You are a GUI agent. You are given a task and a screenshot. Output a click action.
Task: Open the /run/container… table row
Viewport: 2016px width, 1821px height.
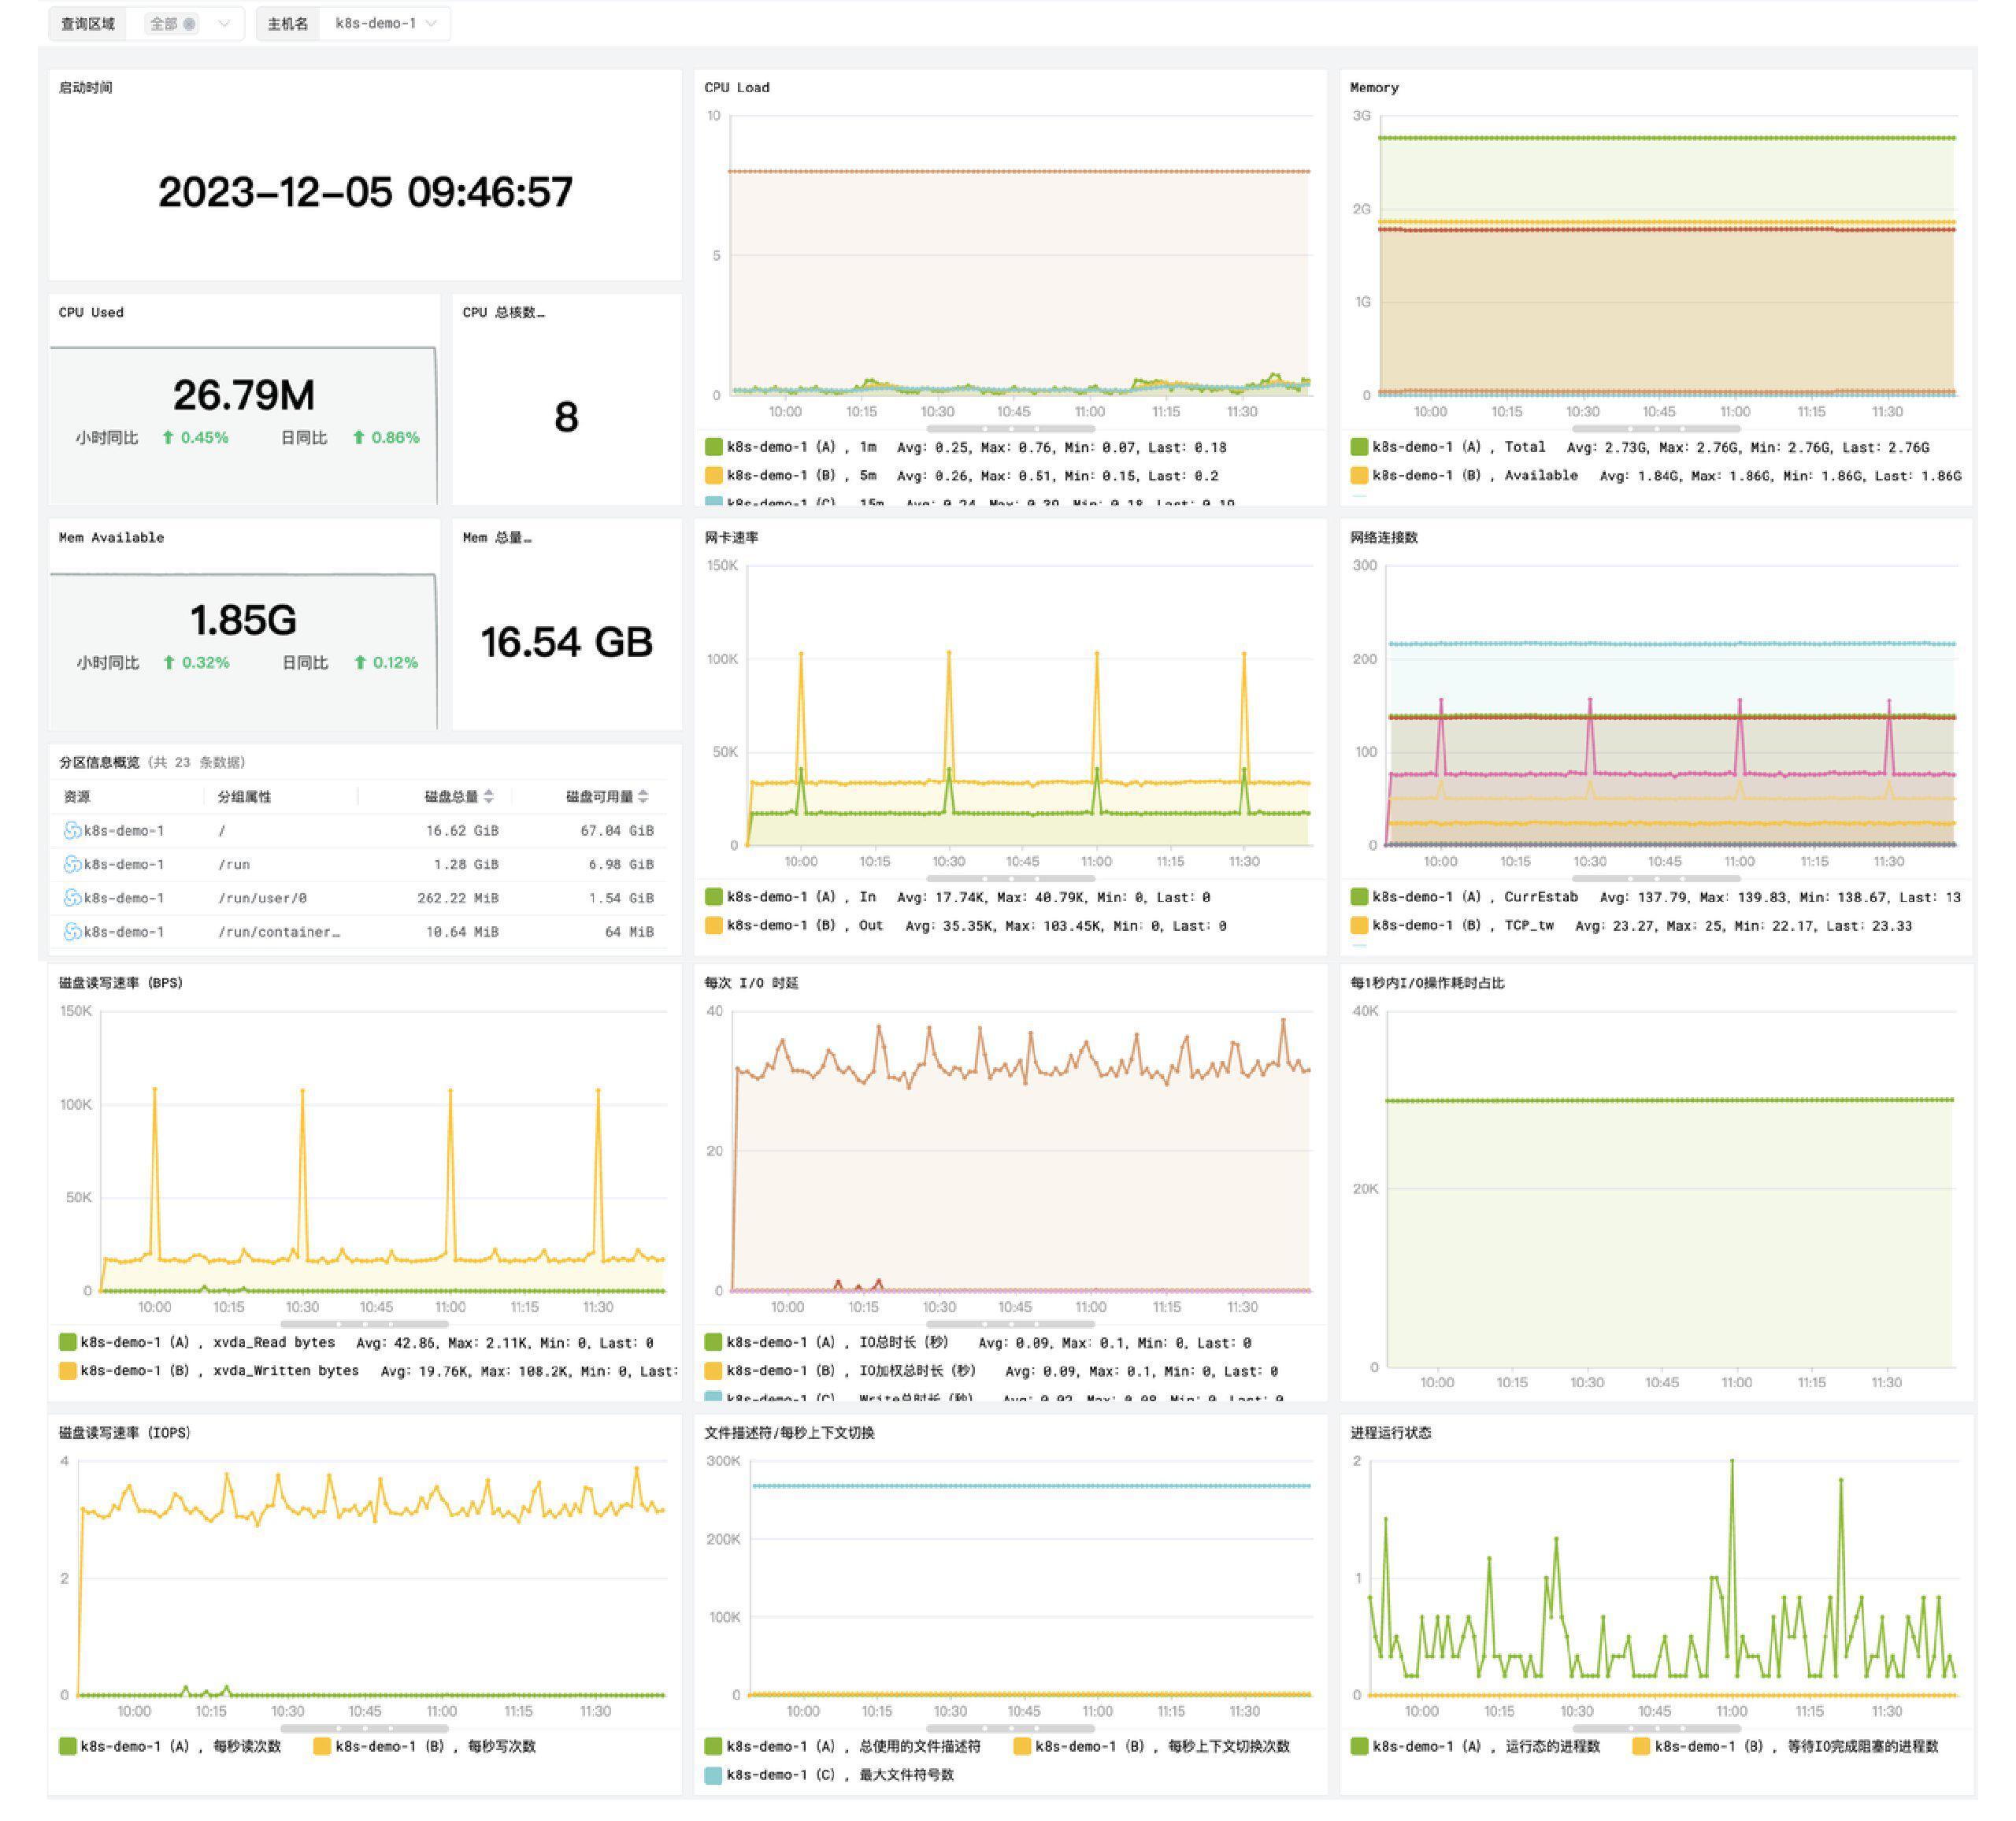(279, 932)
